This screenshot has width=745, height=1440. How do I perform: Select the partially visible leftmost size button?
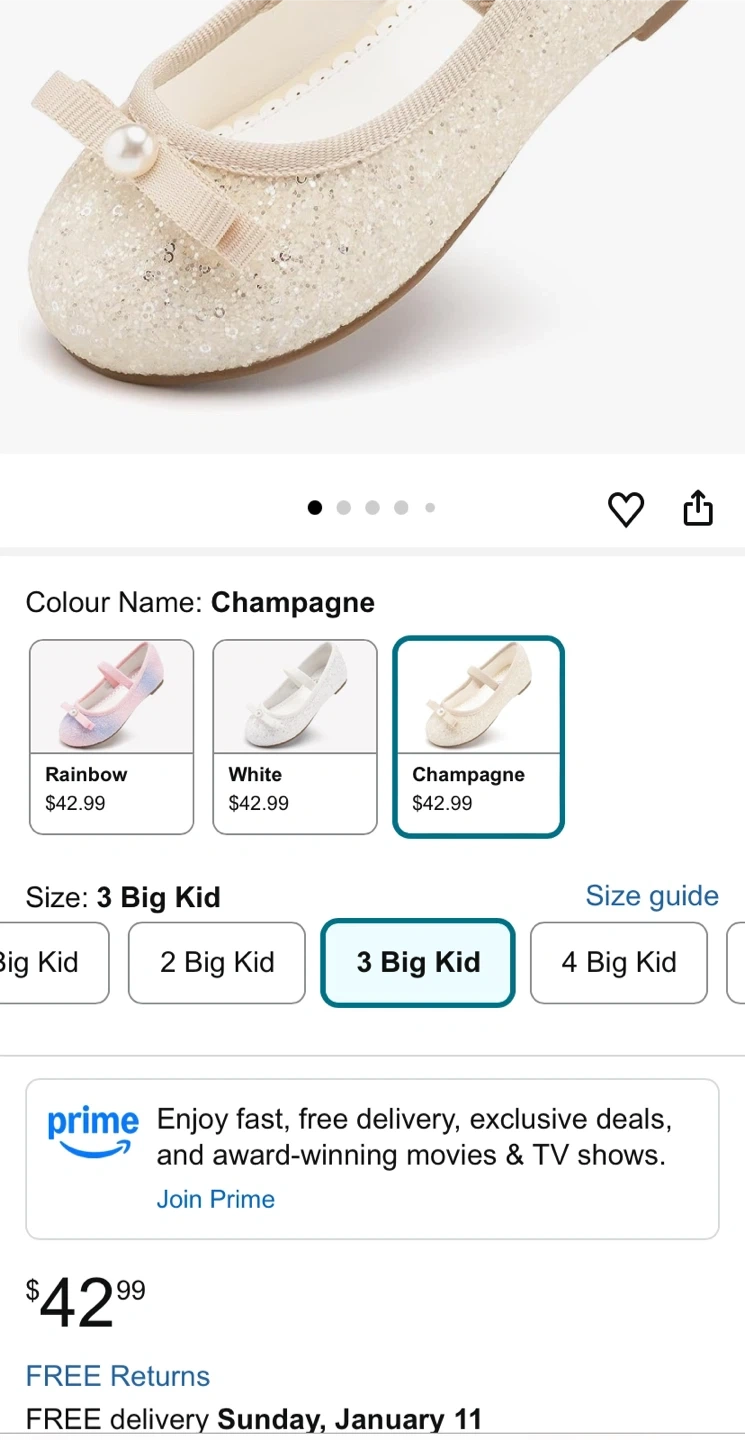50,962
